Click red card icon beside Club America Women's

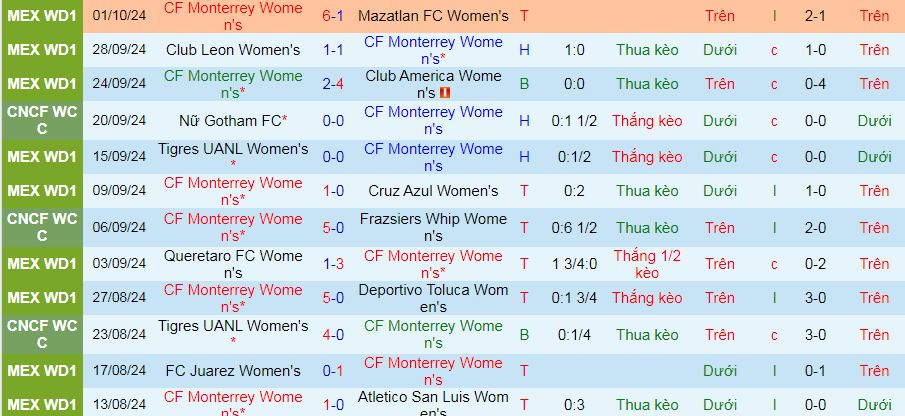pos(444,92)
